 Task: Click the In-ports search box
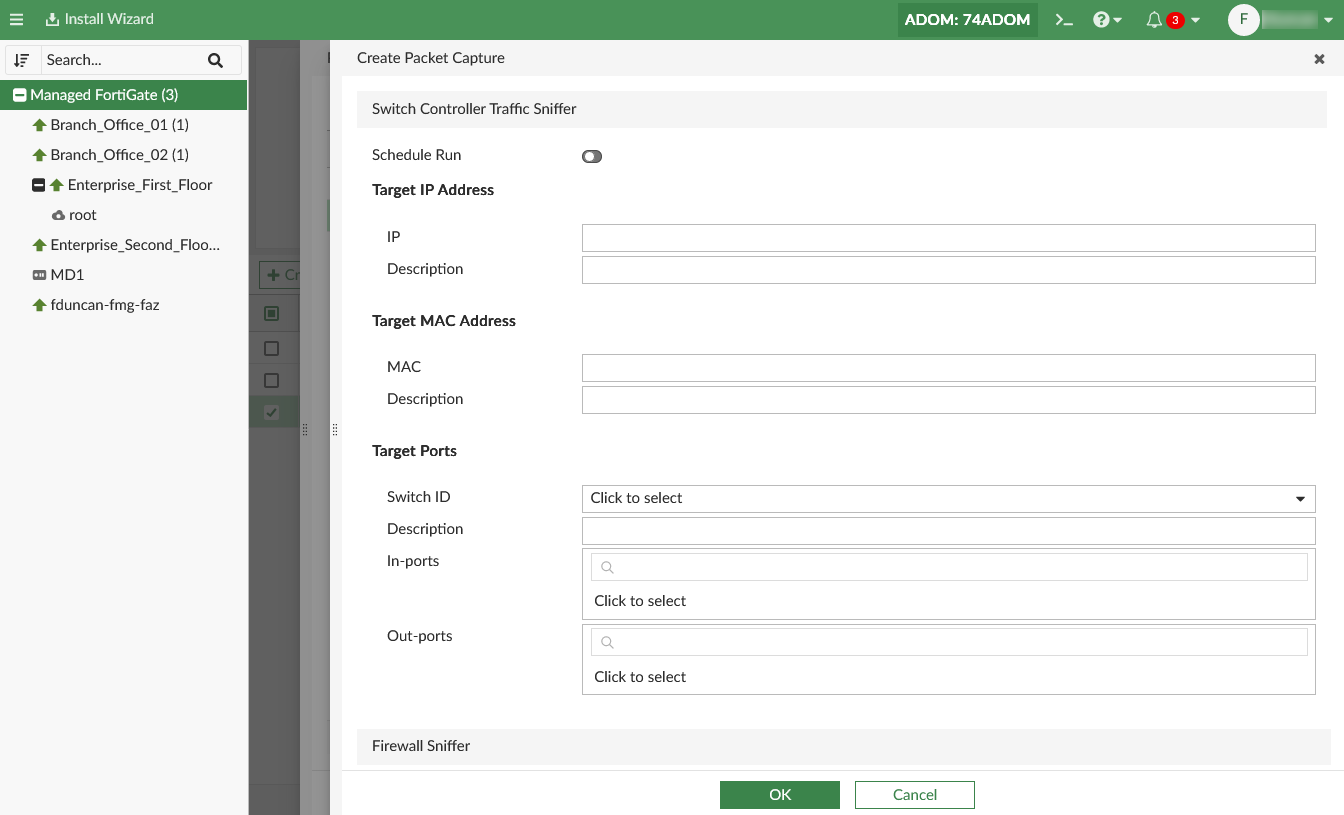(948, 567)
